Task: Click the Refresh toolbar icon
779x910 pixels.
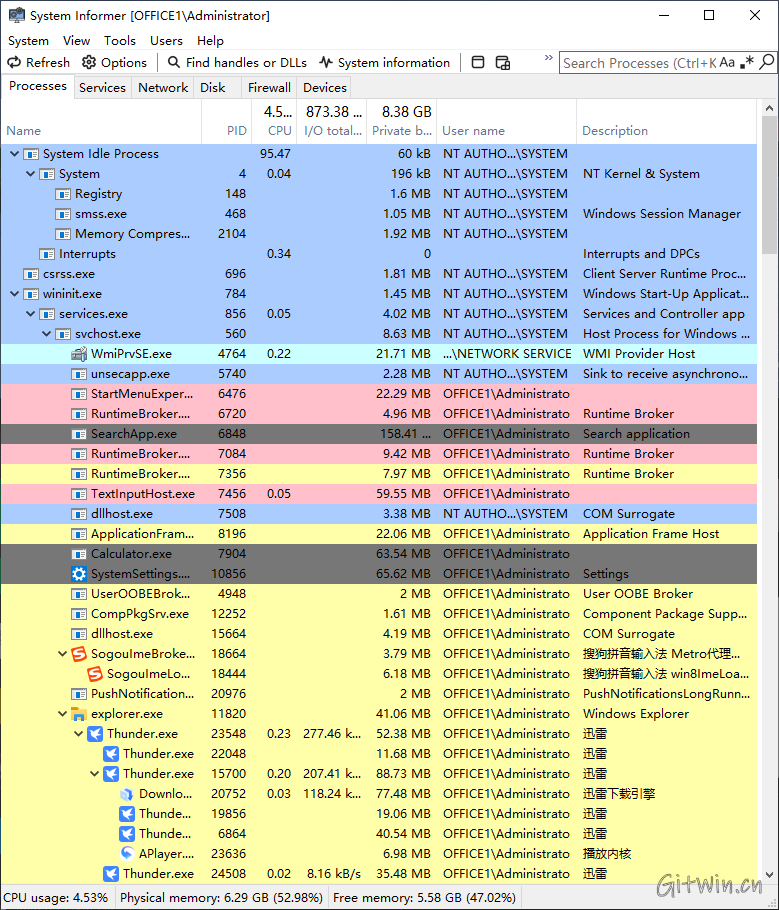Action: 14,62
